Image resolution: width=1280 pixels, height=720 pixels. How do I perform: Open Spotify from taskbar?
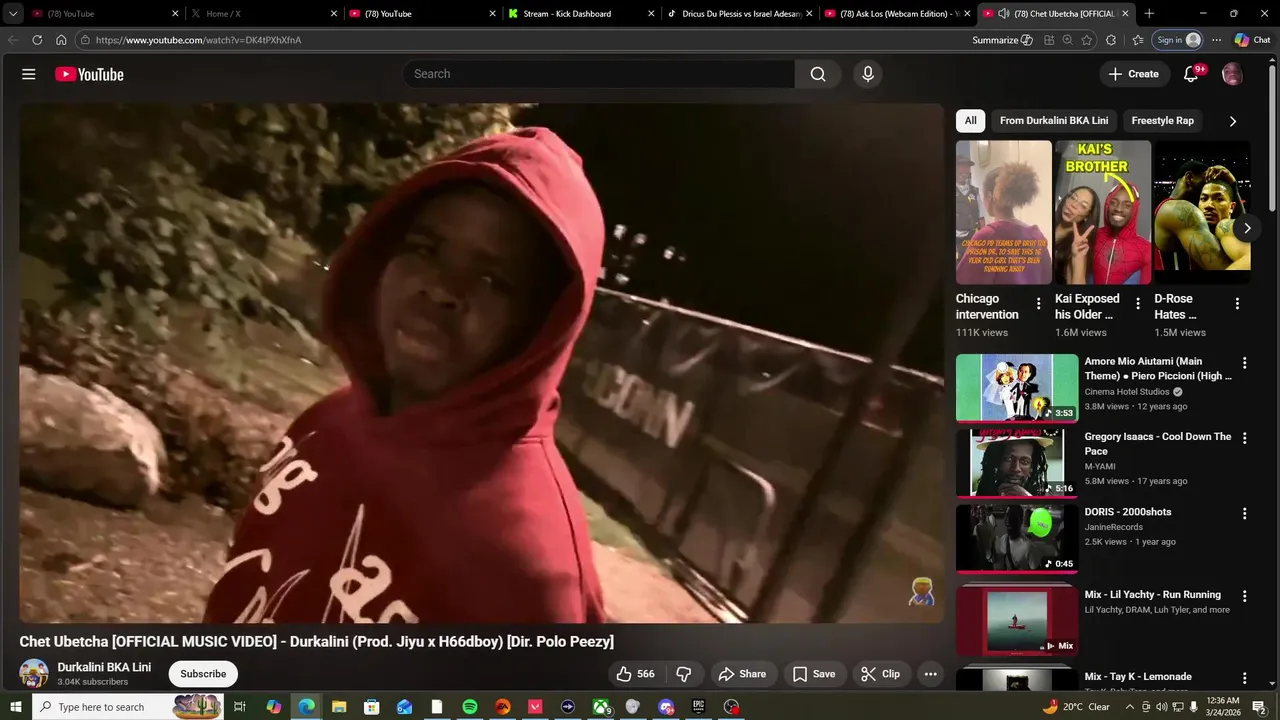click(x=470, y=707)
